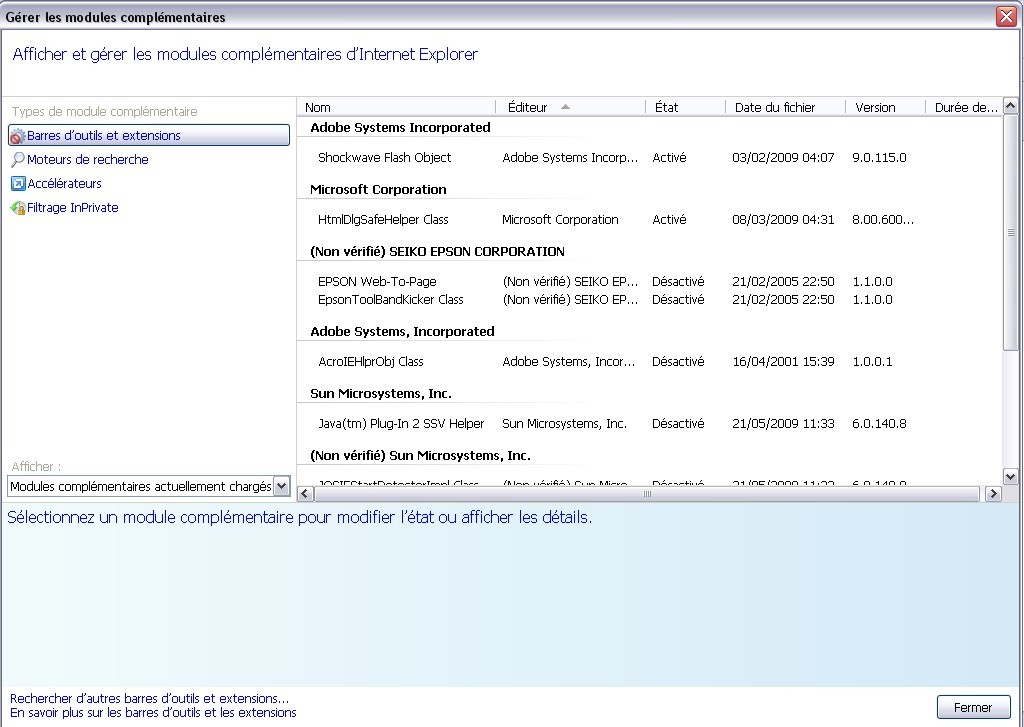Viewport: 1024px width, 727px height.
Task: Click version 9.0.115.0 cell
Action: click(879, 157)
